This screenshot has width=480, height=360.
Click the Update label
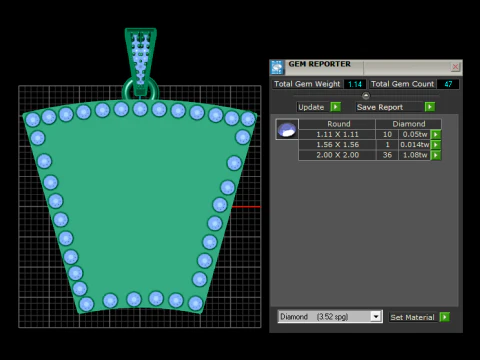point(311,107)
